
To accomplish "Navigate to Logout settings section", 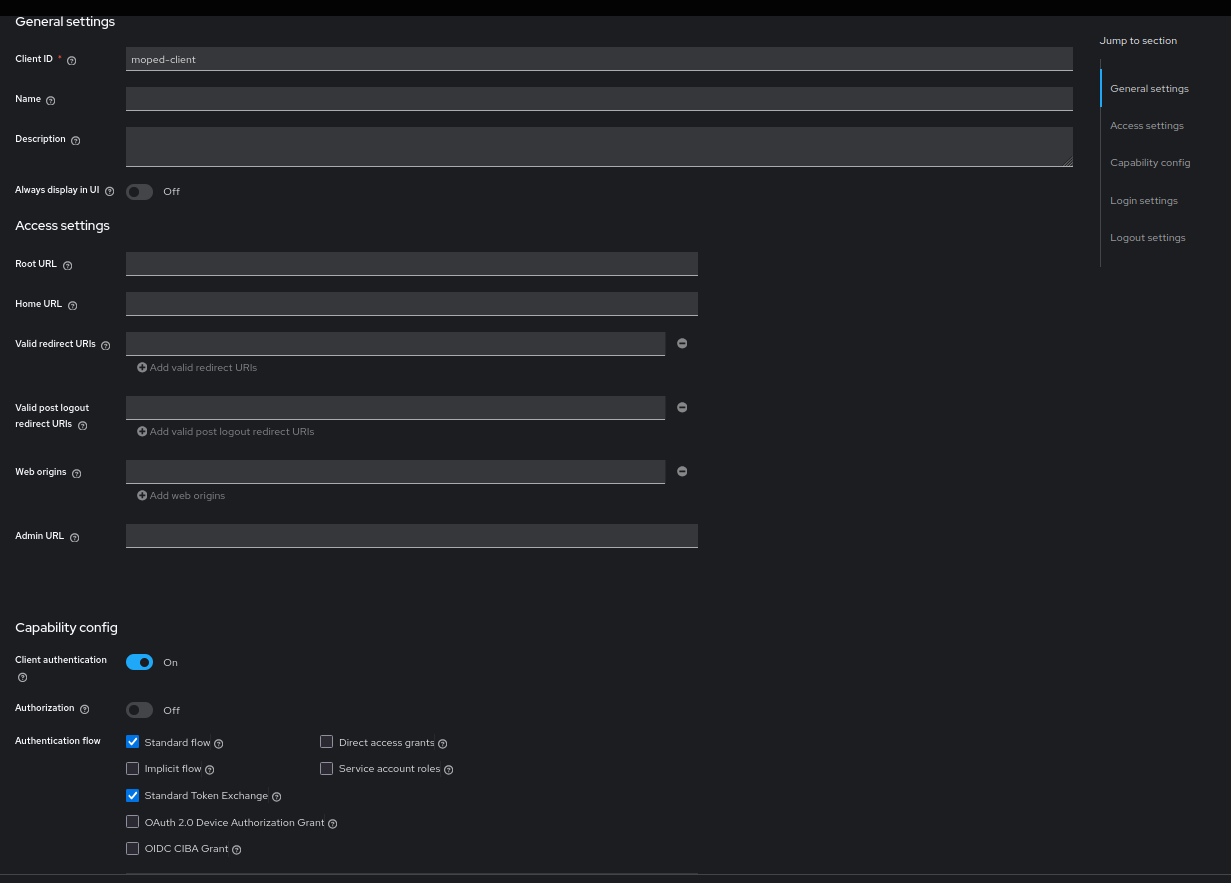I will 1147,237.
